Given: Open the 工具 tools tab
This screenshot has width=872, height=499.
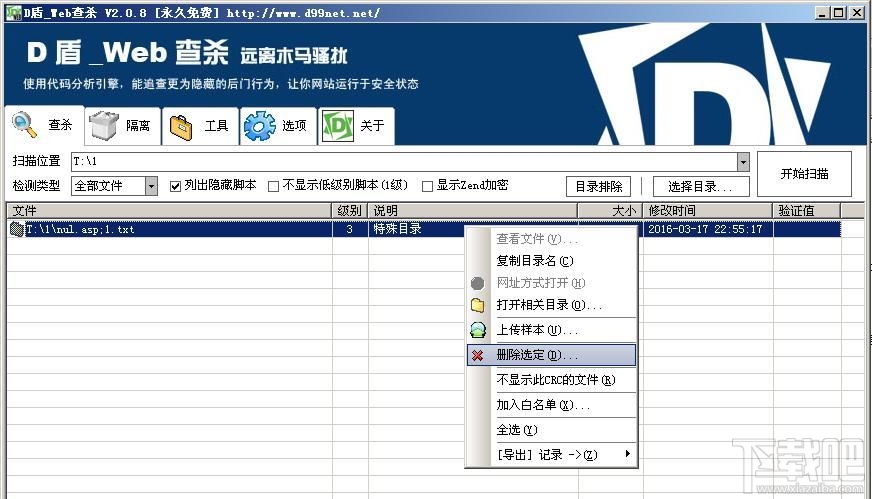Looking at the screenshot, I should coord(200,126).
